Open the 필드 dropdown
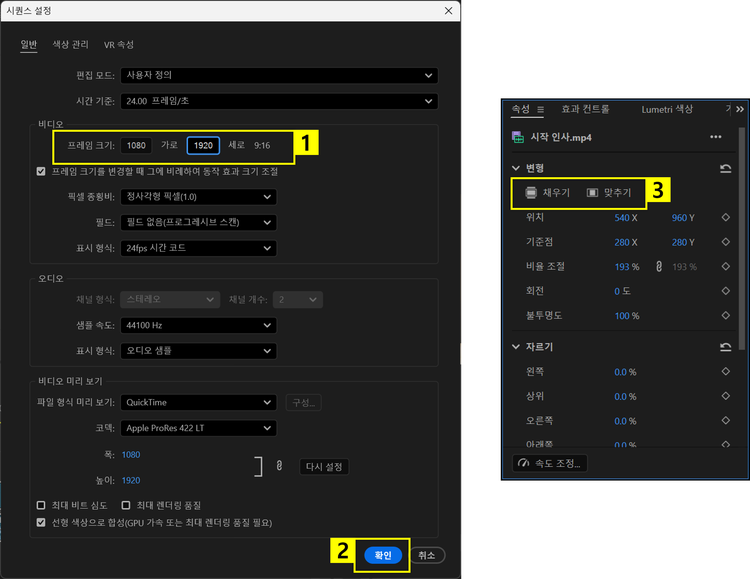750x579 pixels. coord(199,222)
